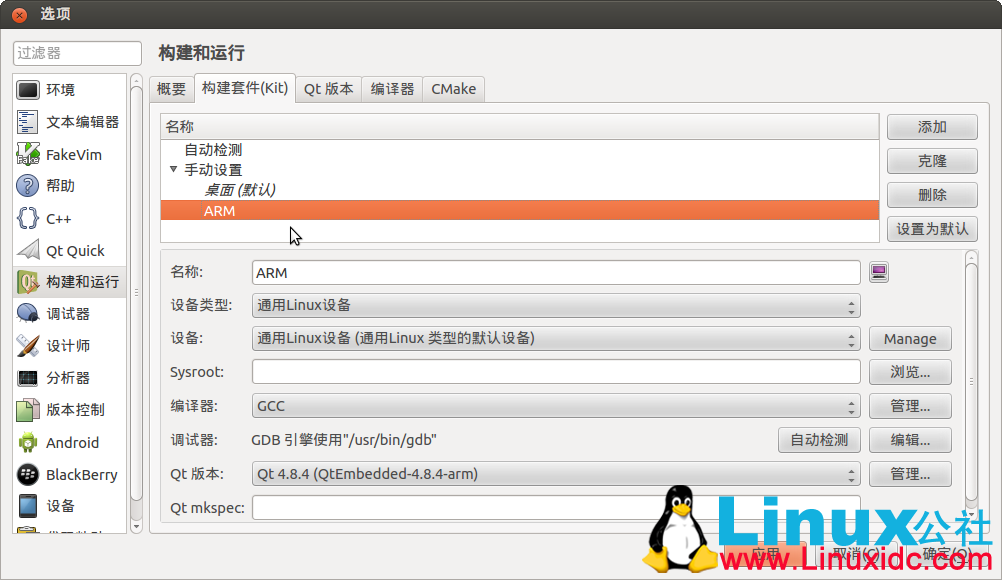Select the 桌面 (默认) kit in the list
Screen dimensions: 1002x580
(240, 190)
